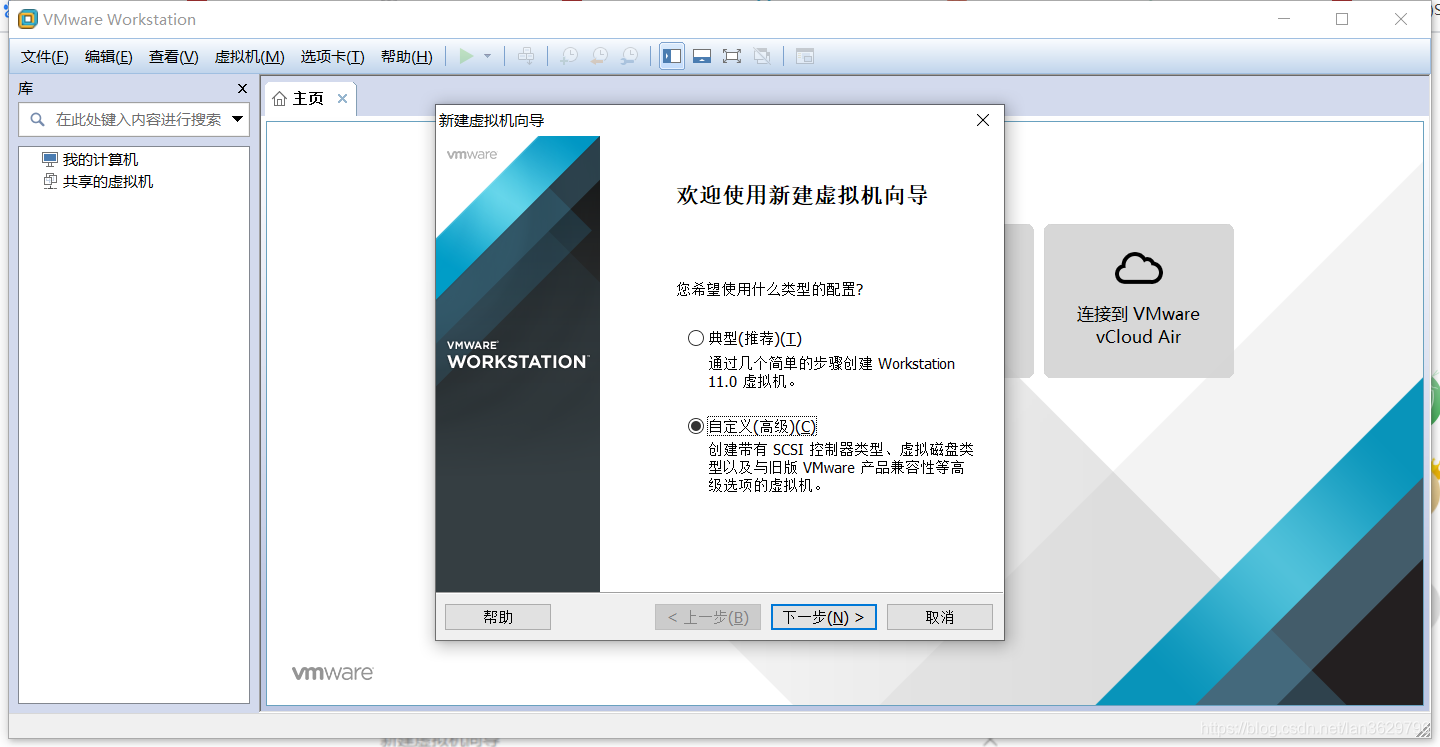Click the send Ctrl+Alt+Del toolbar icon
Viewport: 1440px width, 747px height.
[526, 57]
